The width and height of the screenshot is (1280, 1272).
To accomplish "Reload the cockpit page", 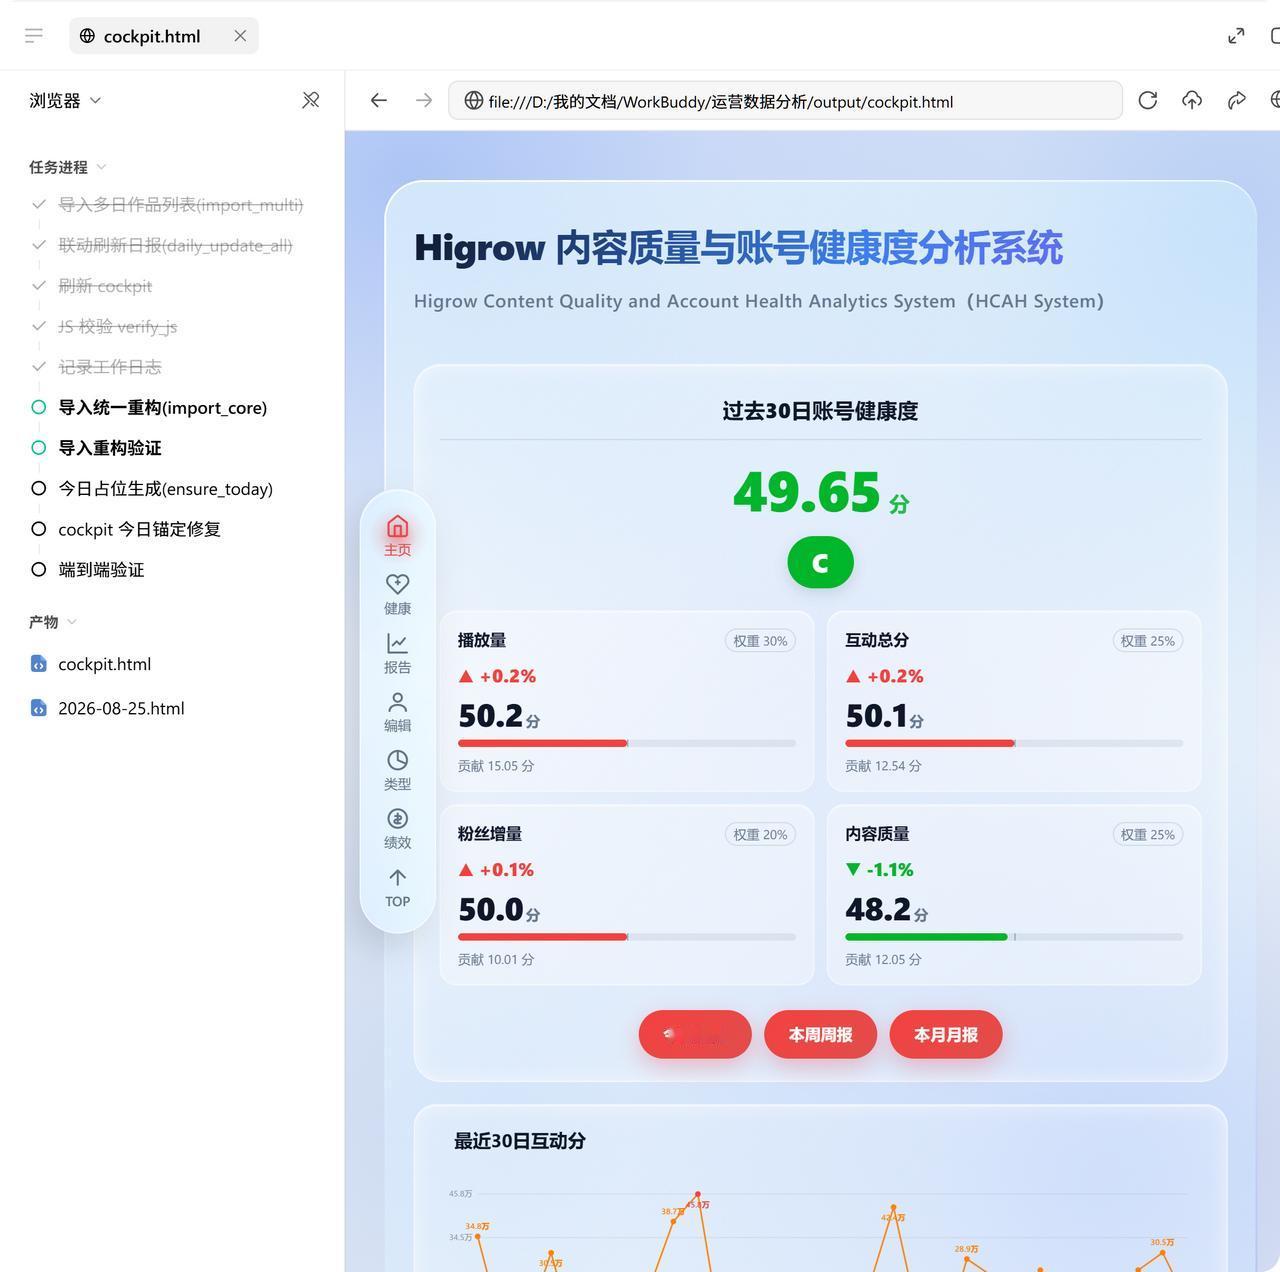I will [x=1148, y=100].
